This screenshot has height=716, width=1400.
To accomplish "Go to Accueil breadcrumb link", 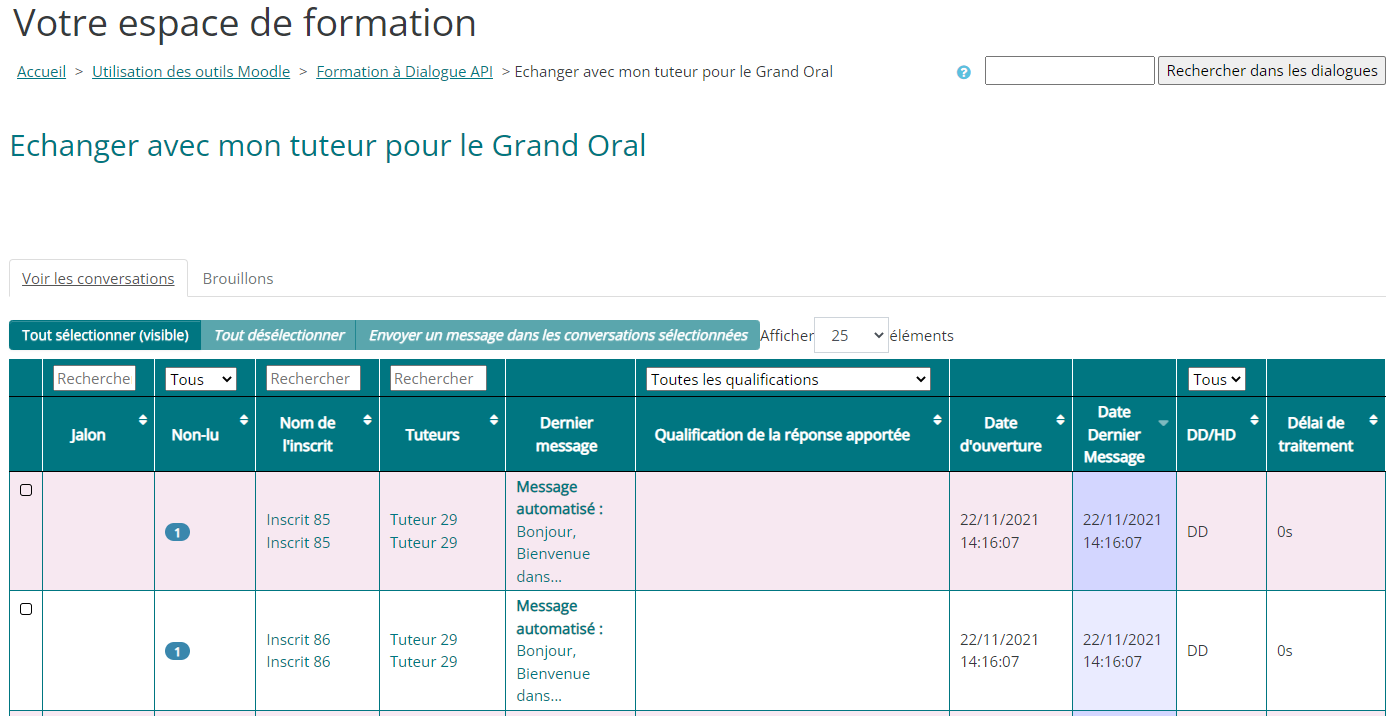I will (x=41, y=72).
